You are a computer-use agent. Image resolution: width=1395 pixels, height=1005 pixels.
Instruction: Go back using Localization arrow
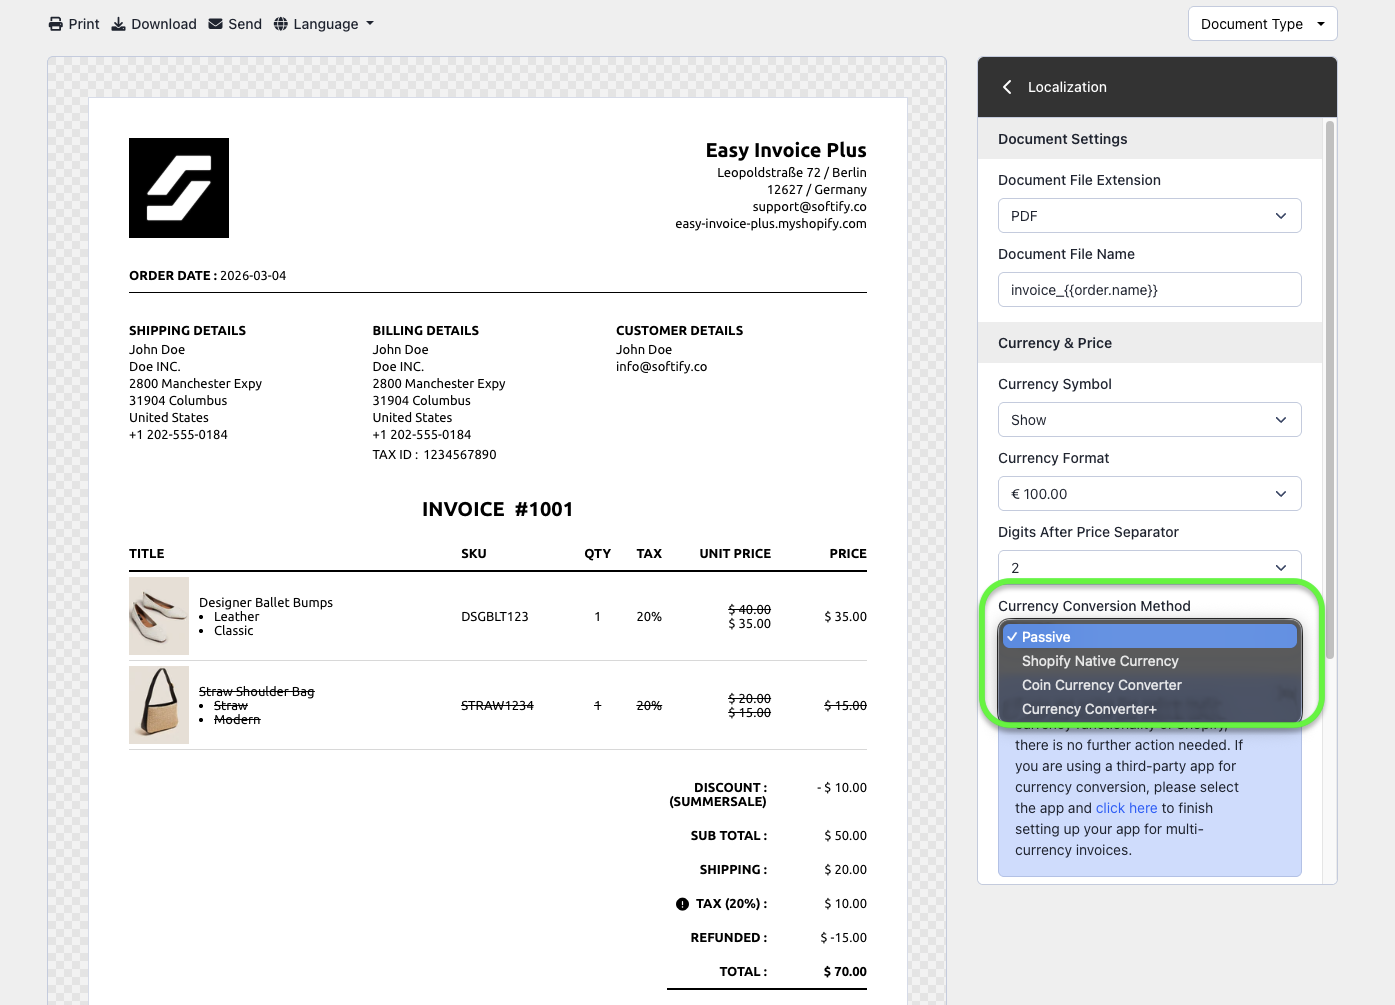coord(1007,87)
